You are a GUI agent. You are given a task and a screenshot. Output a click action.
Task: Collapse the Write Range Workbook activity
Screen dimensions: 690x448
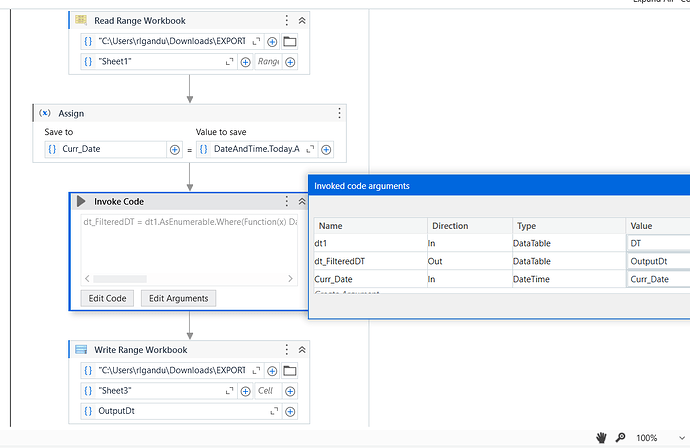(x=302, y=350)
